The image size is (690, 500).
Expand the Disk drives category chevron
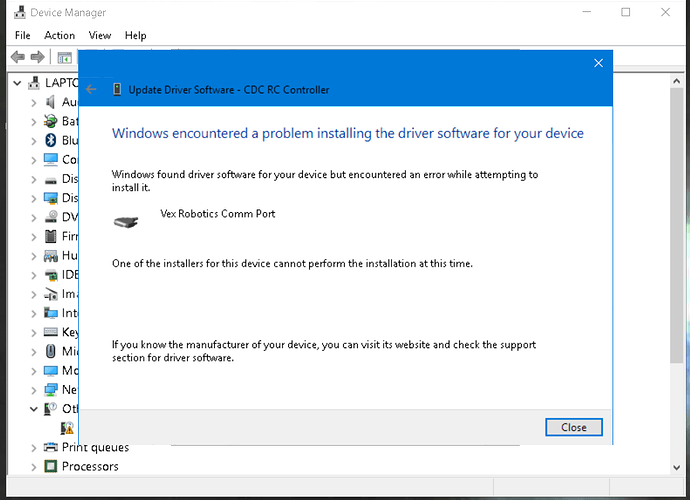tap(34, 180)
